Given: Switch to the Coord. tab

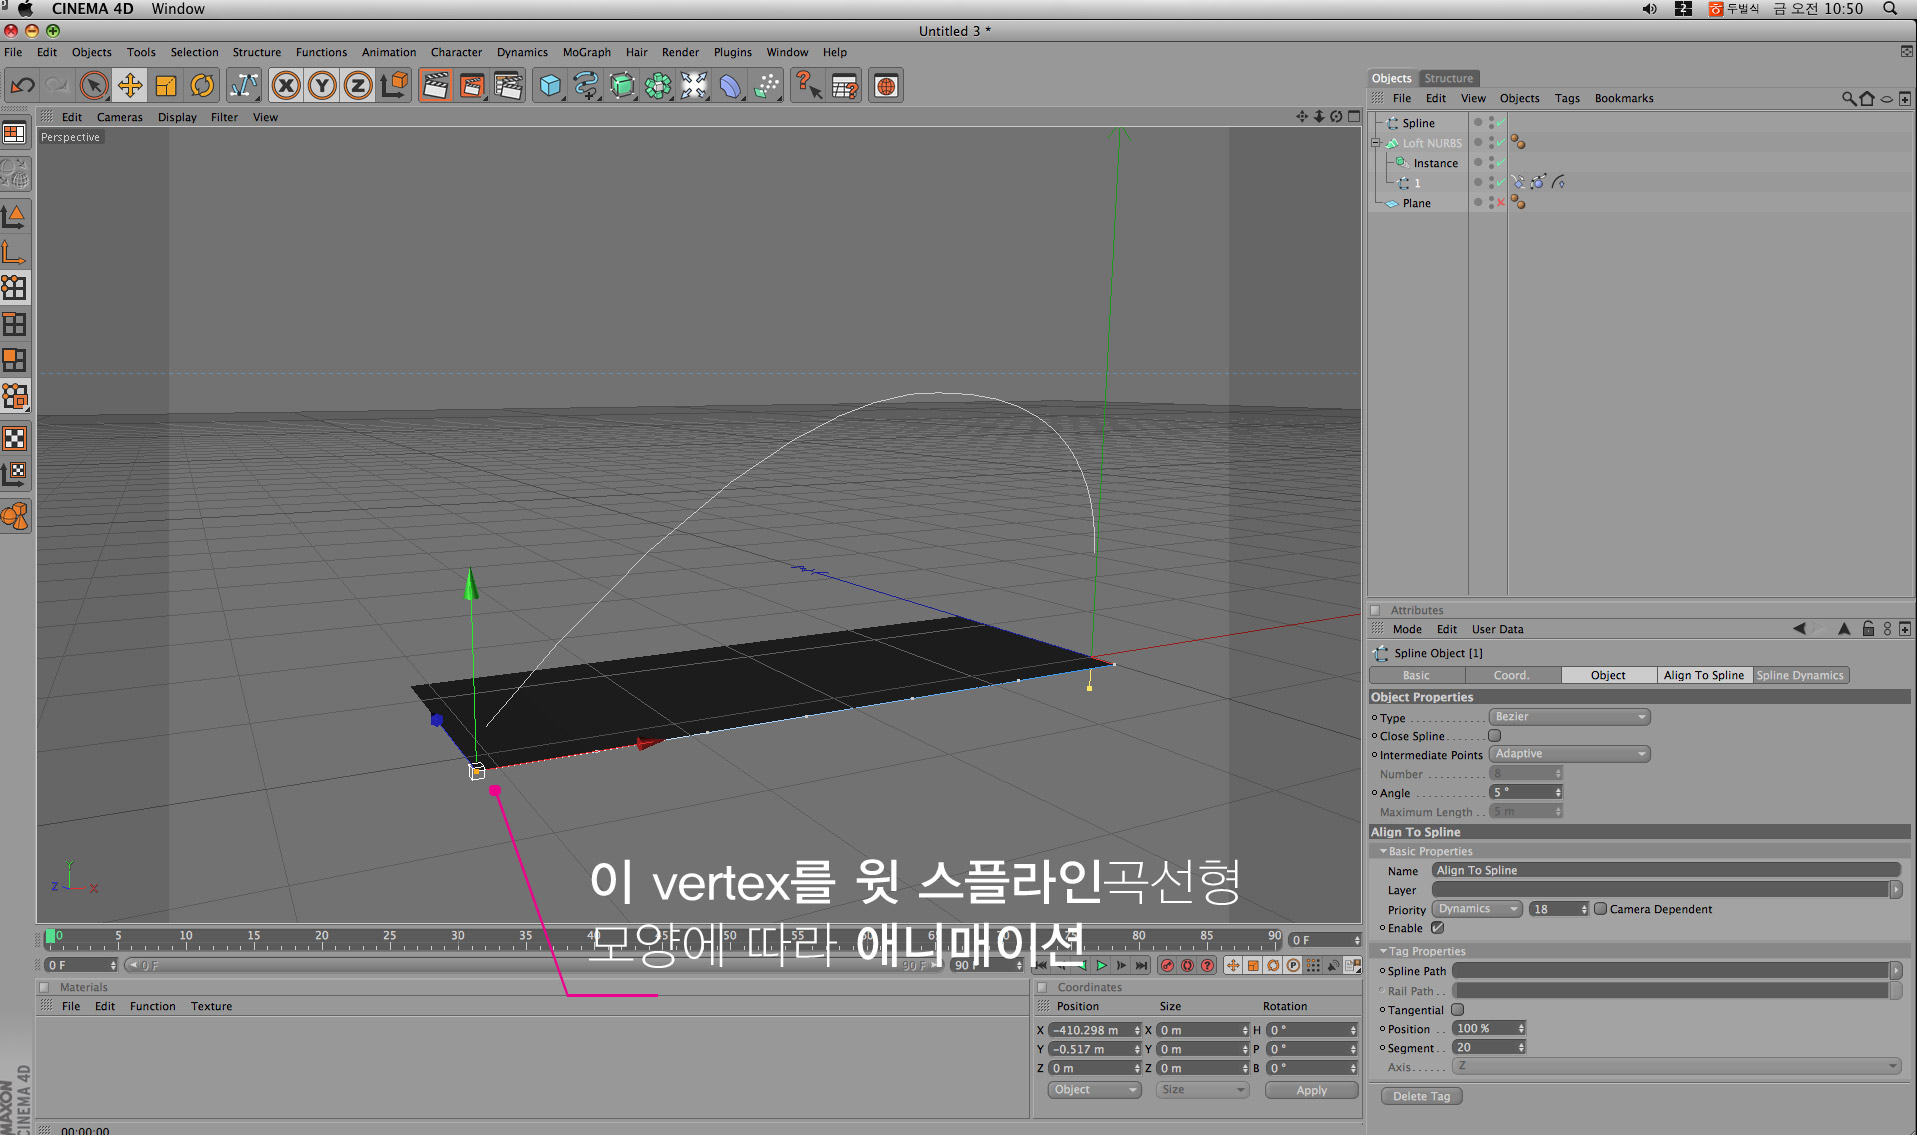Looking at the screenshot, I should click(x=1511, y=676).
